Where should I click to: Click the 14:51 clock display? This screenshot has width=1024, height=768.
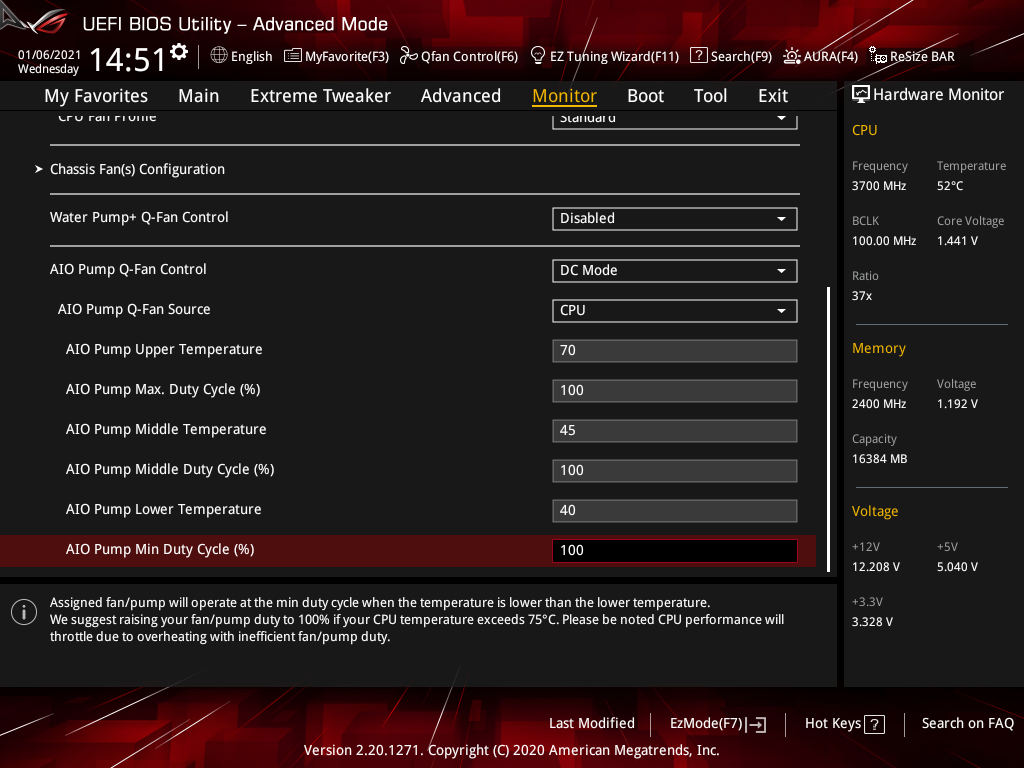tap(127, 59)
